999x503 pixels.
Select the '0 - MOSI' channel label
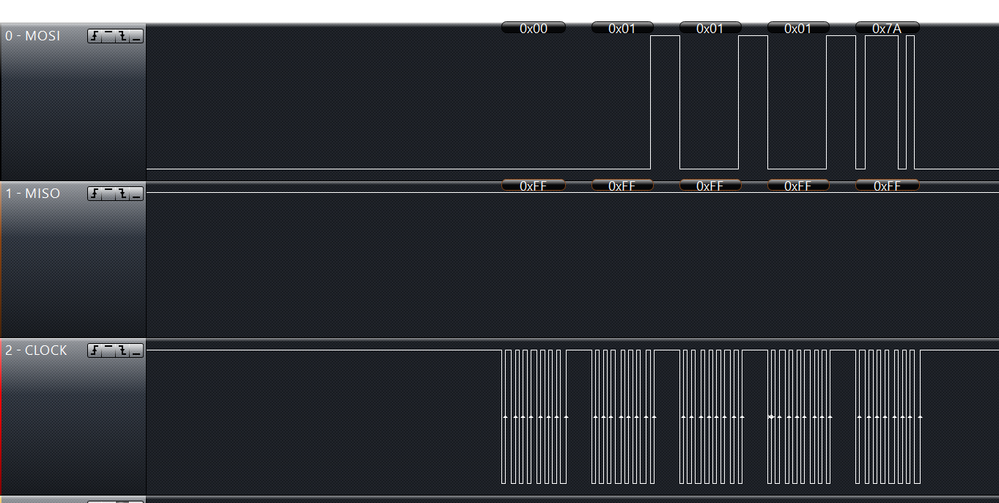(32, 36)
